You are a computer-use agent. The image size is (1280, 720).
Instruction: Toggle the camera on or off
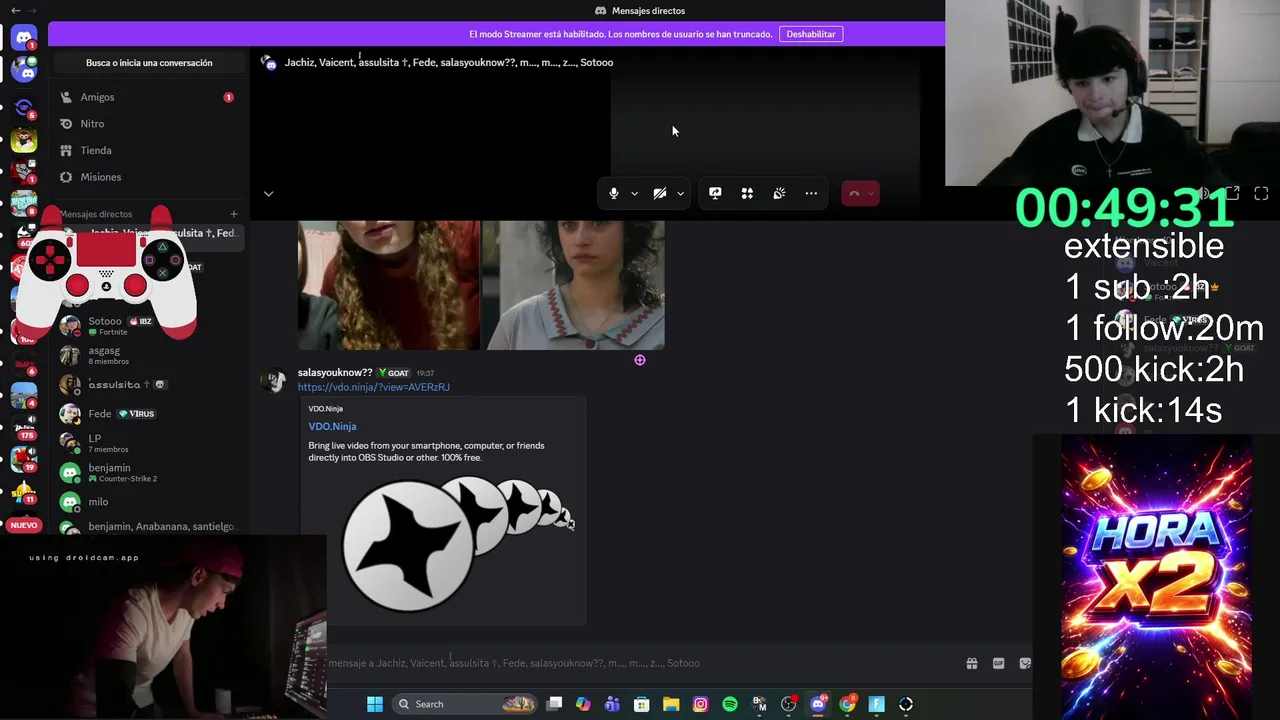click(660, 193)
